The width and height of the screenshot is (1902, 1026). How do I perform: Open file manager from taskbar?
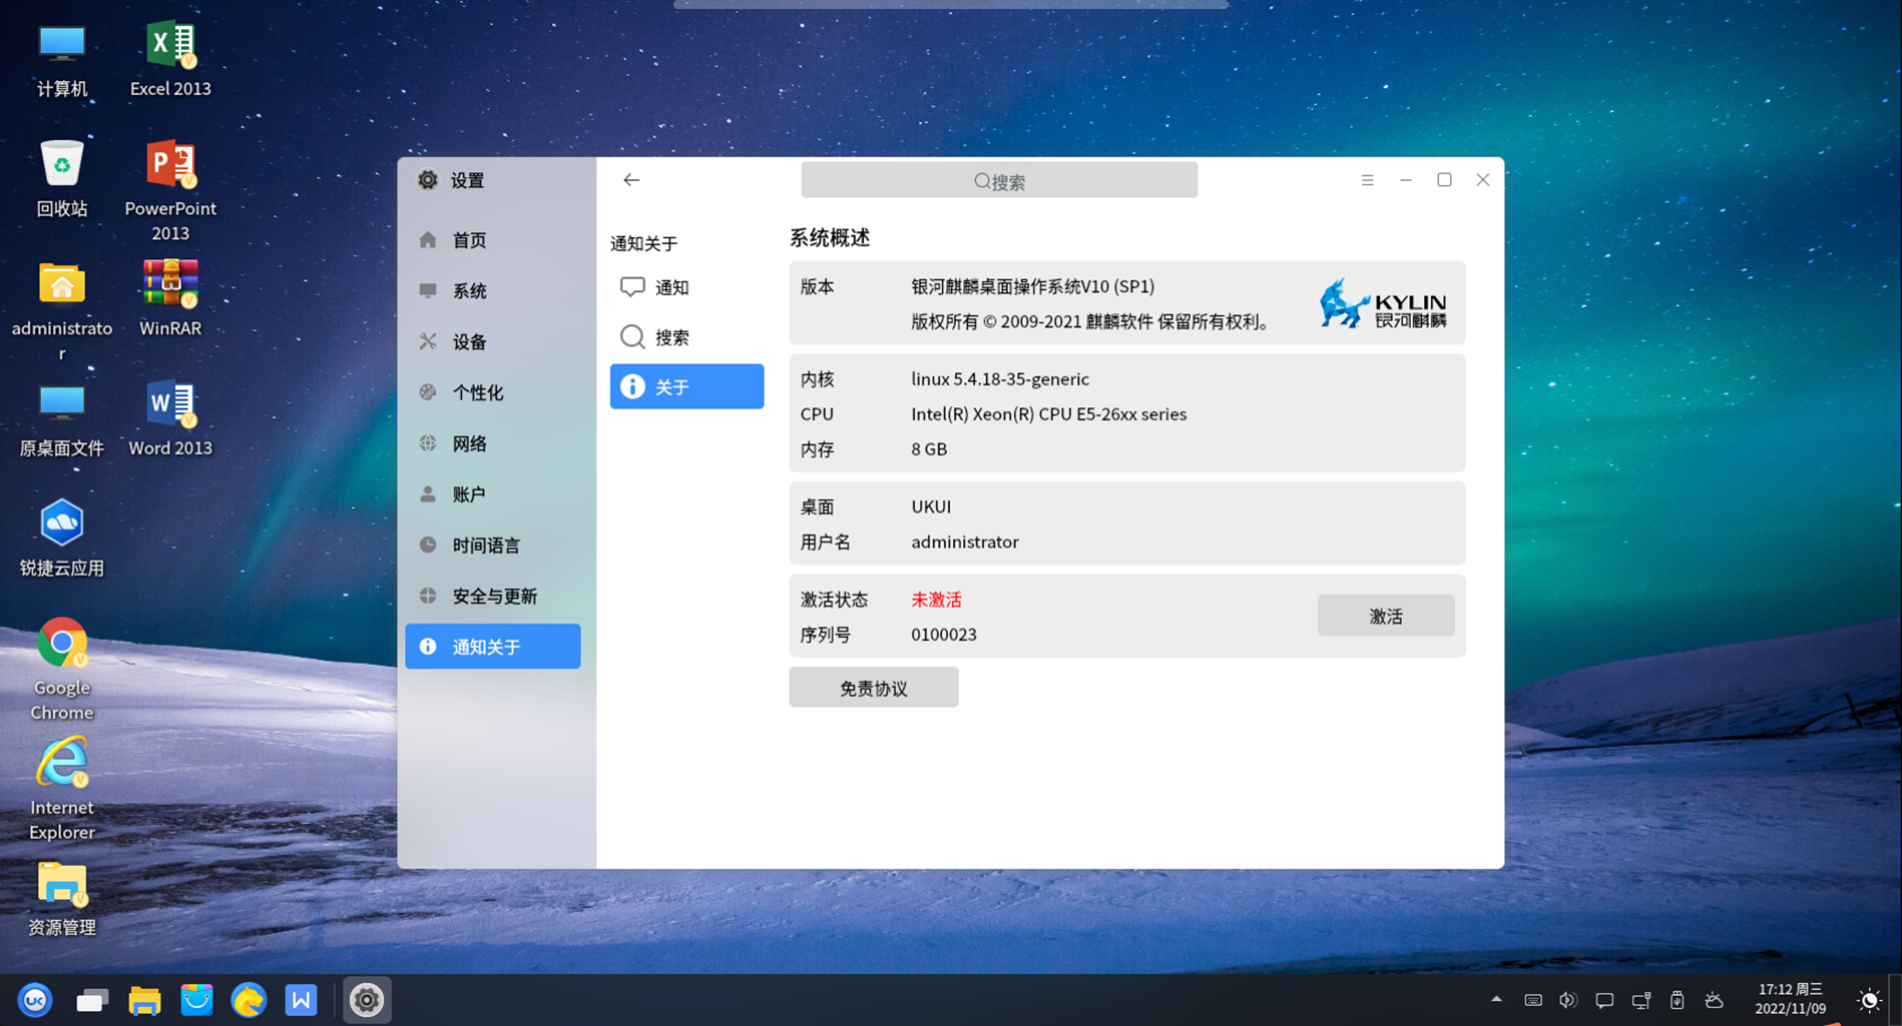[x=145, y=1000]
